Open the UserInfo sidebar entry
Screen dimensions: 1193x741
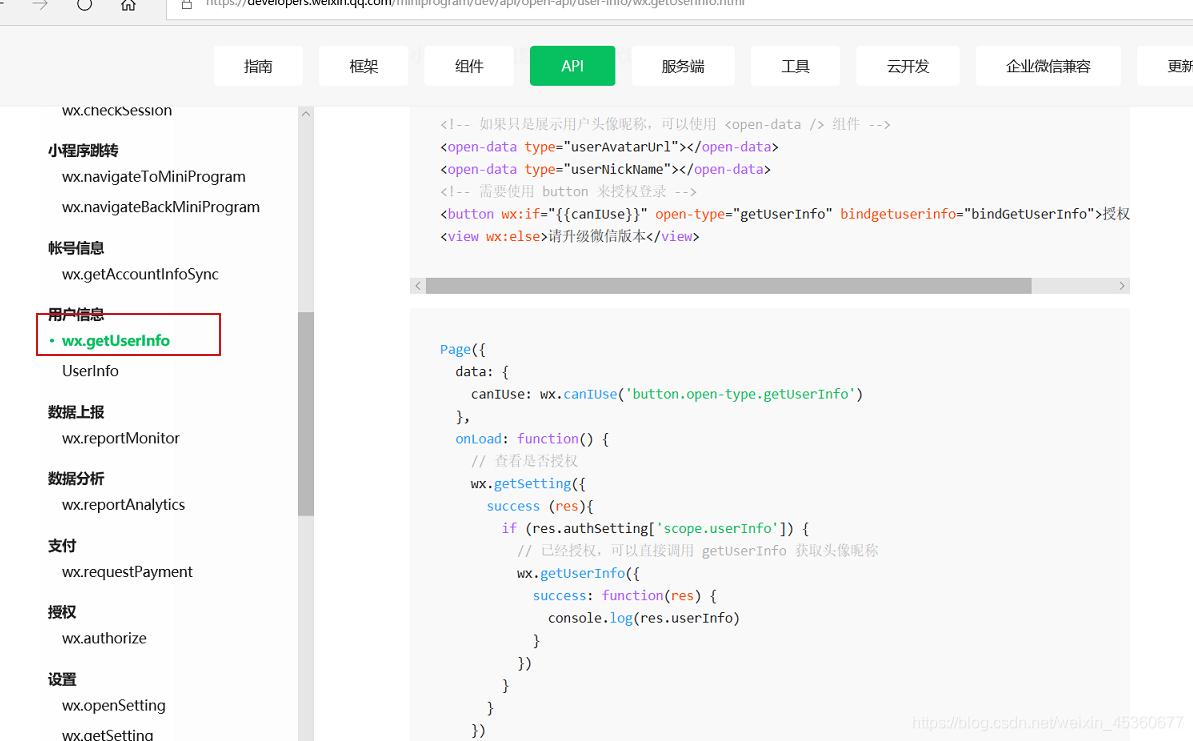click(90, 370)
